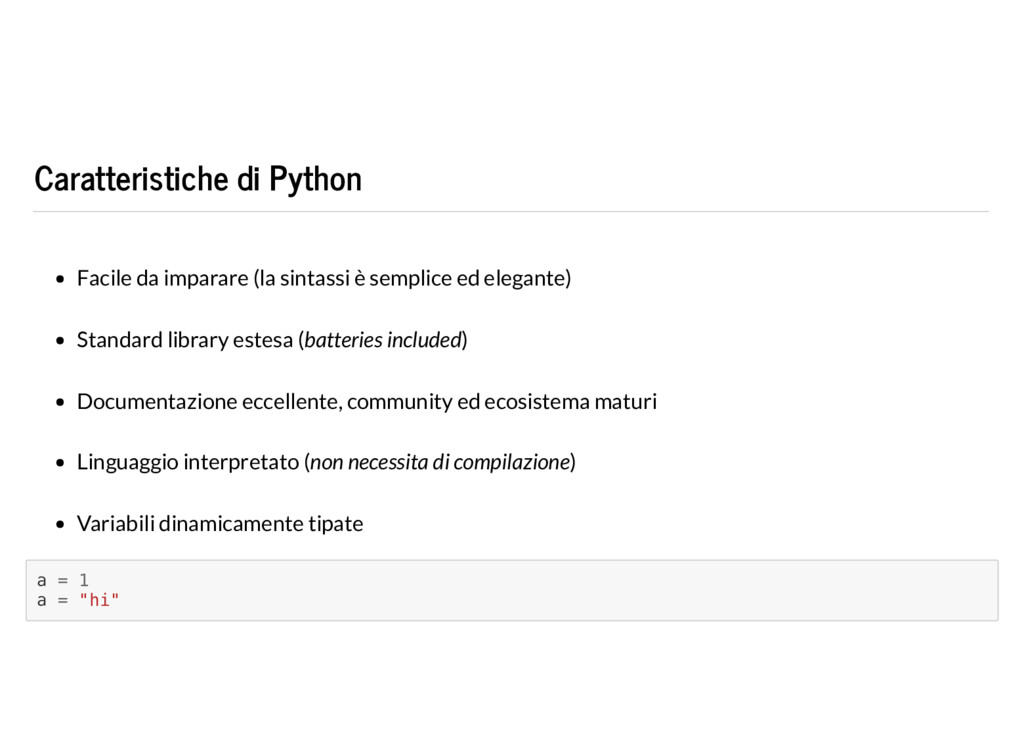Click the code line 'a = 1'

coord(63,580)
